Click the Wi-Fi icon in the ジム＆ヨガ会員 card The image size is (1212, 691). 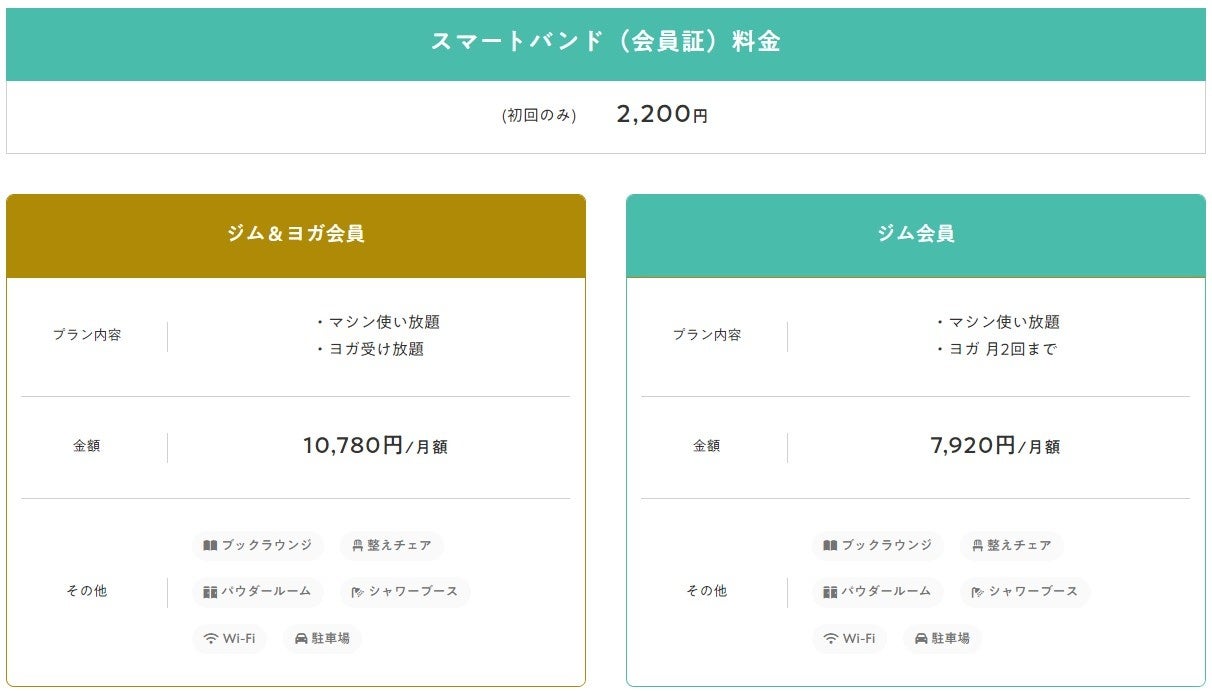(210, 638)
